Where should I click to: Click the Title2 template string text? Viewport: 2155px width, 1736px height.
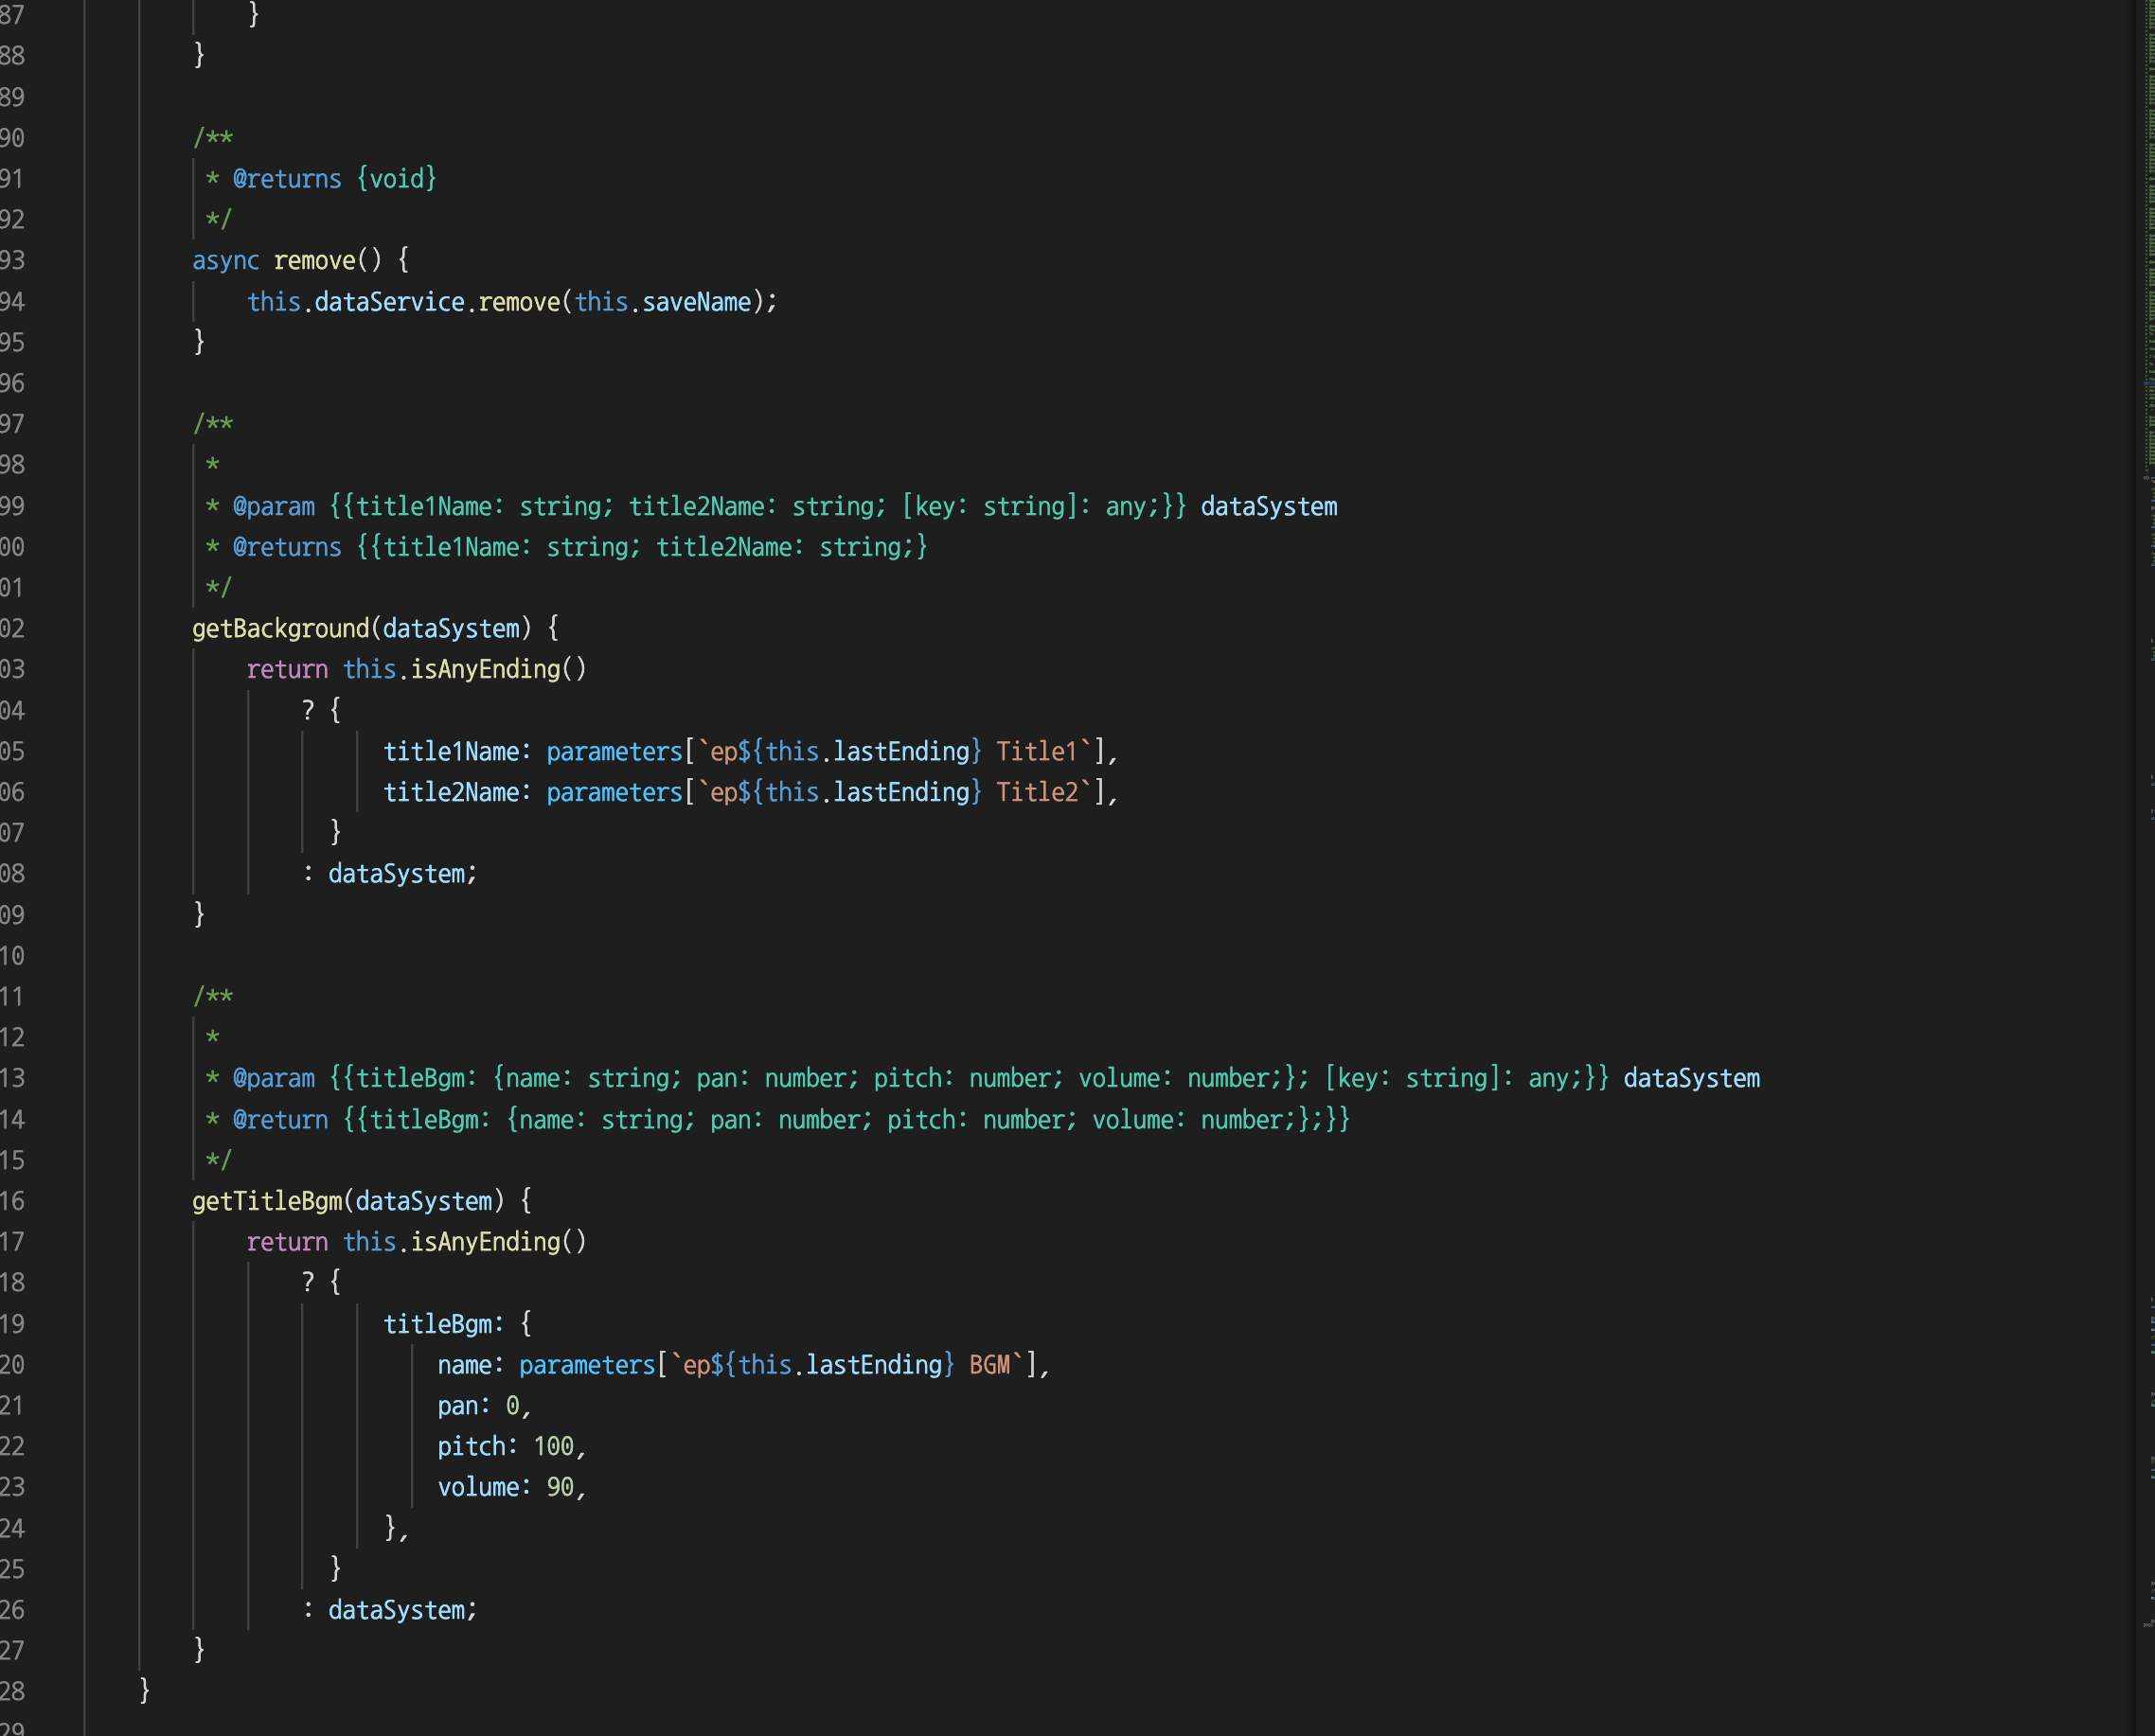pyautogui.click(x=1036, y=793)
